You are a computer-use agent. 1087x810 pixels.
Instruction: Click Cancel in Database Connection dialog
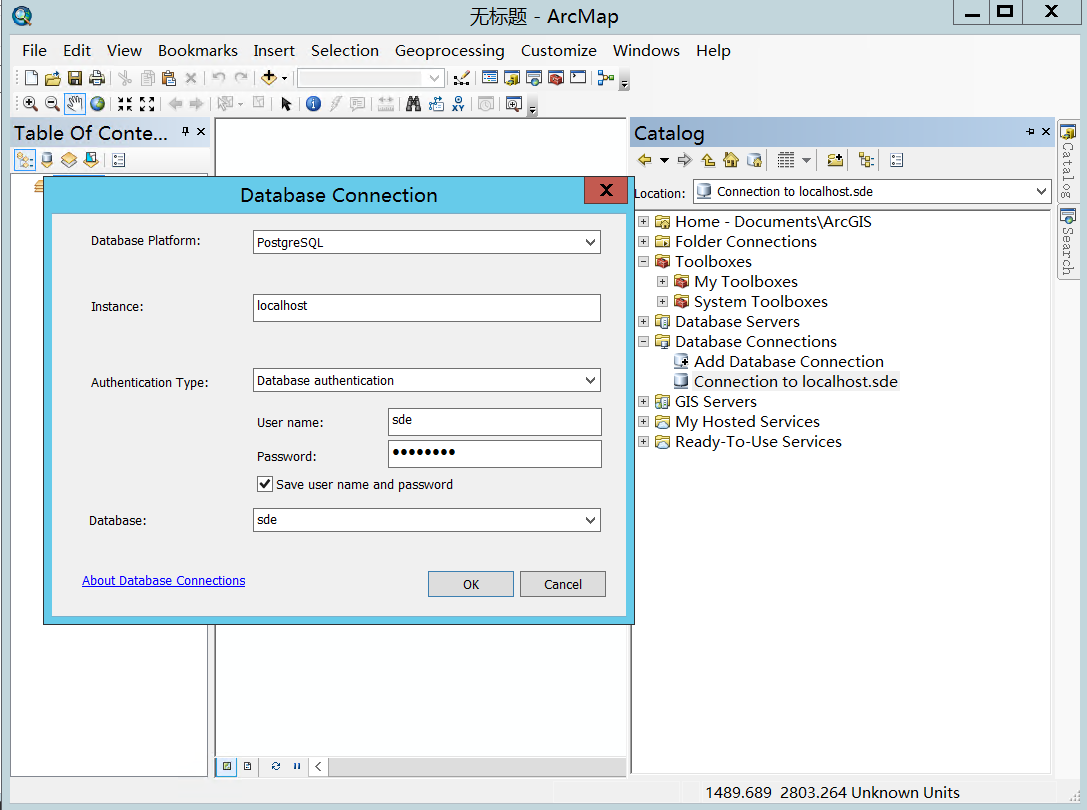[x=563, y=584]
